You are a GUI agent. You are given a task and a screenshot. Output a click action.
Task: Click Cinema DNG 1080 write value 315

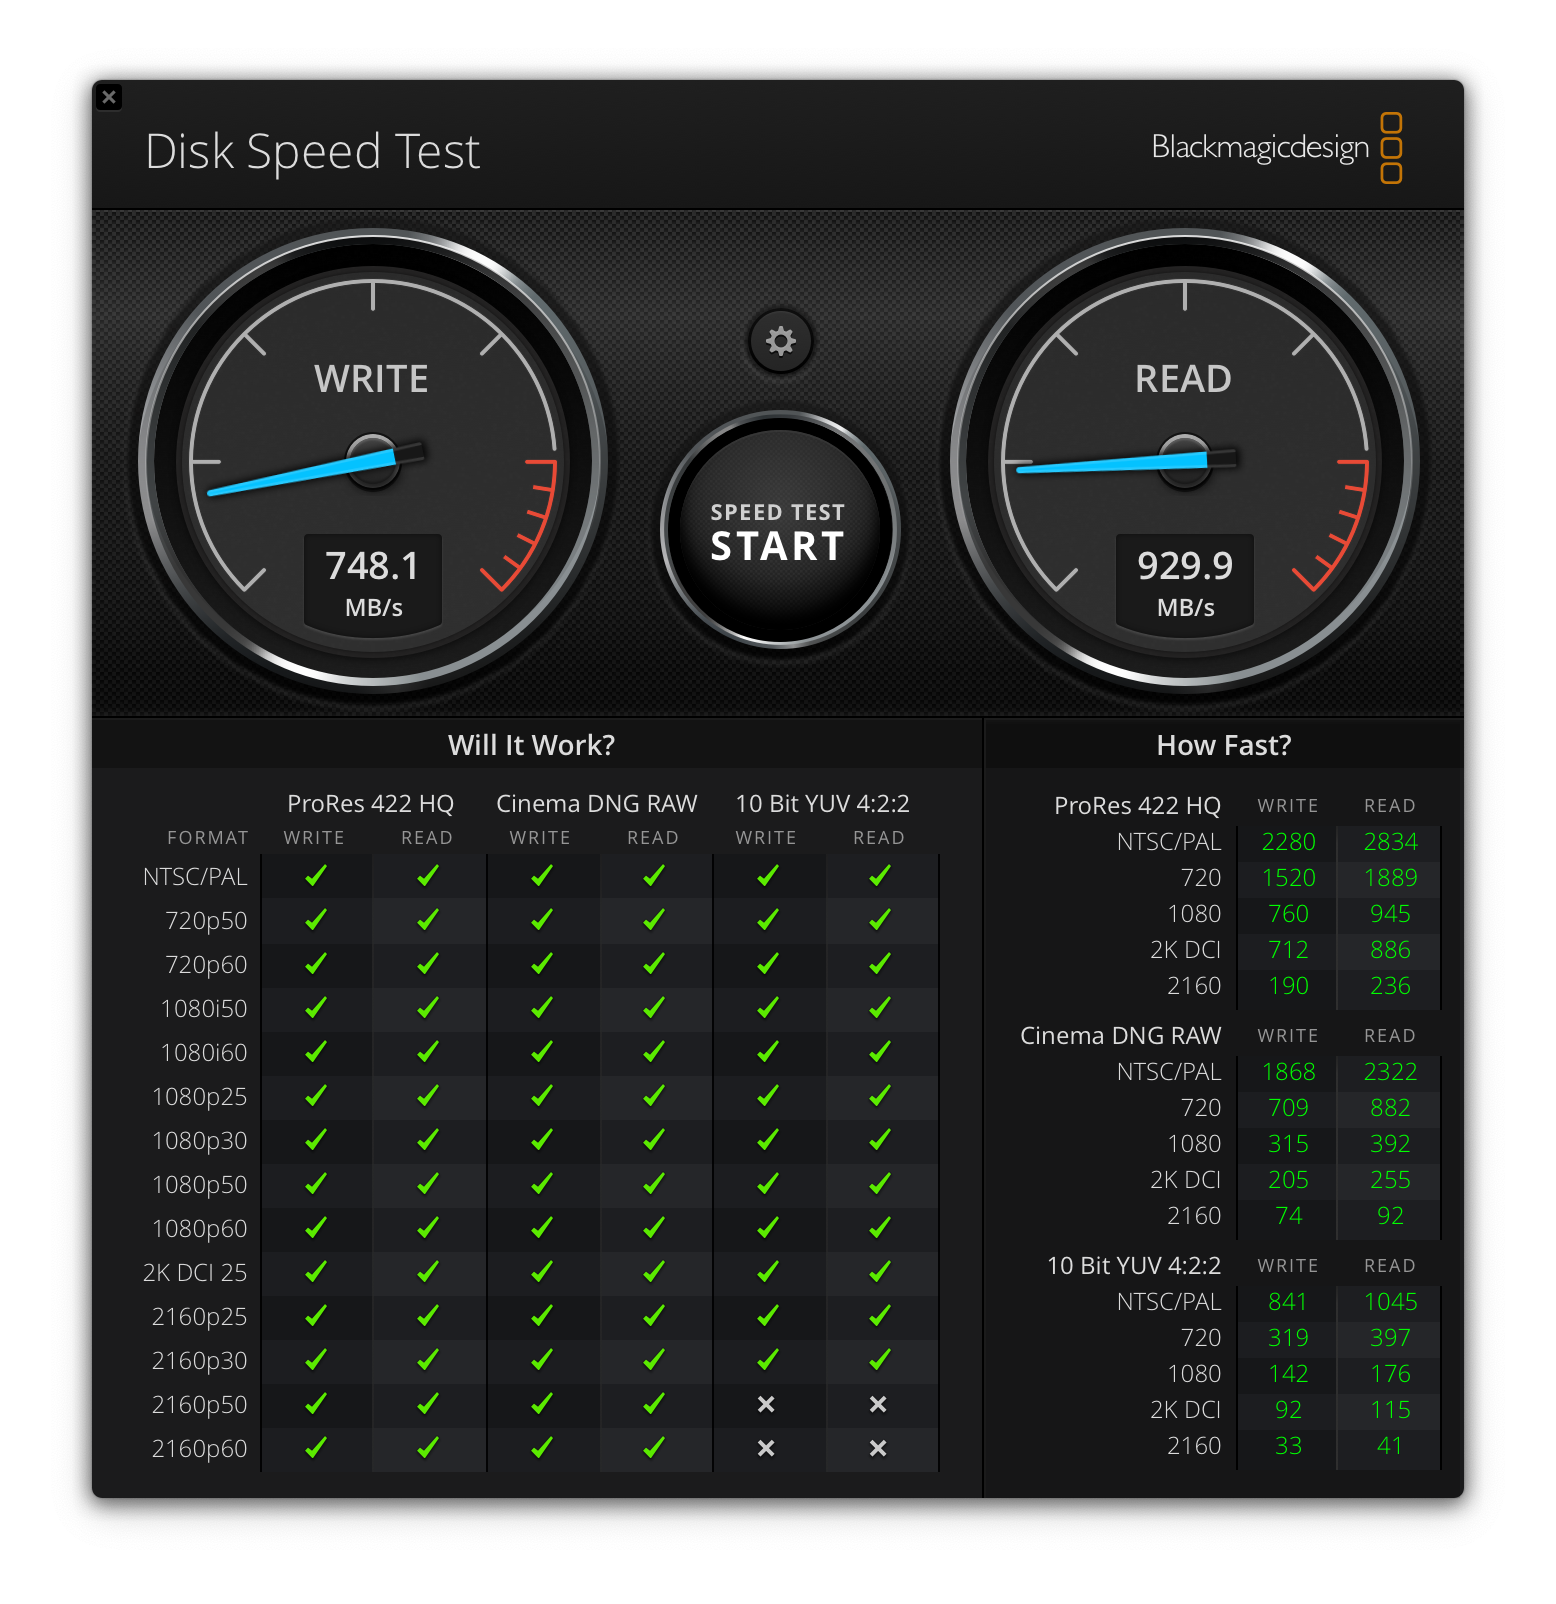pyautogui.click(x=1288, y=1144)
